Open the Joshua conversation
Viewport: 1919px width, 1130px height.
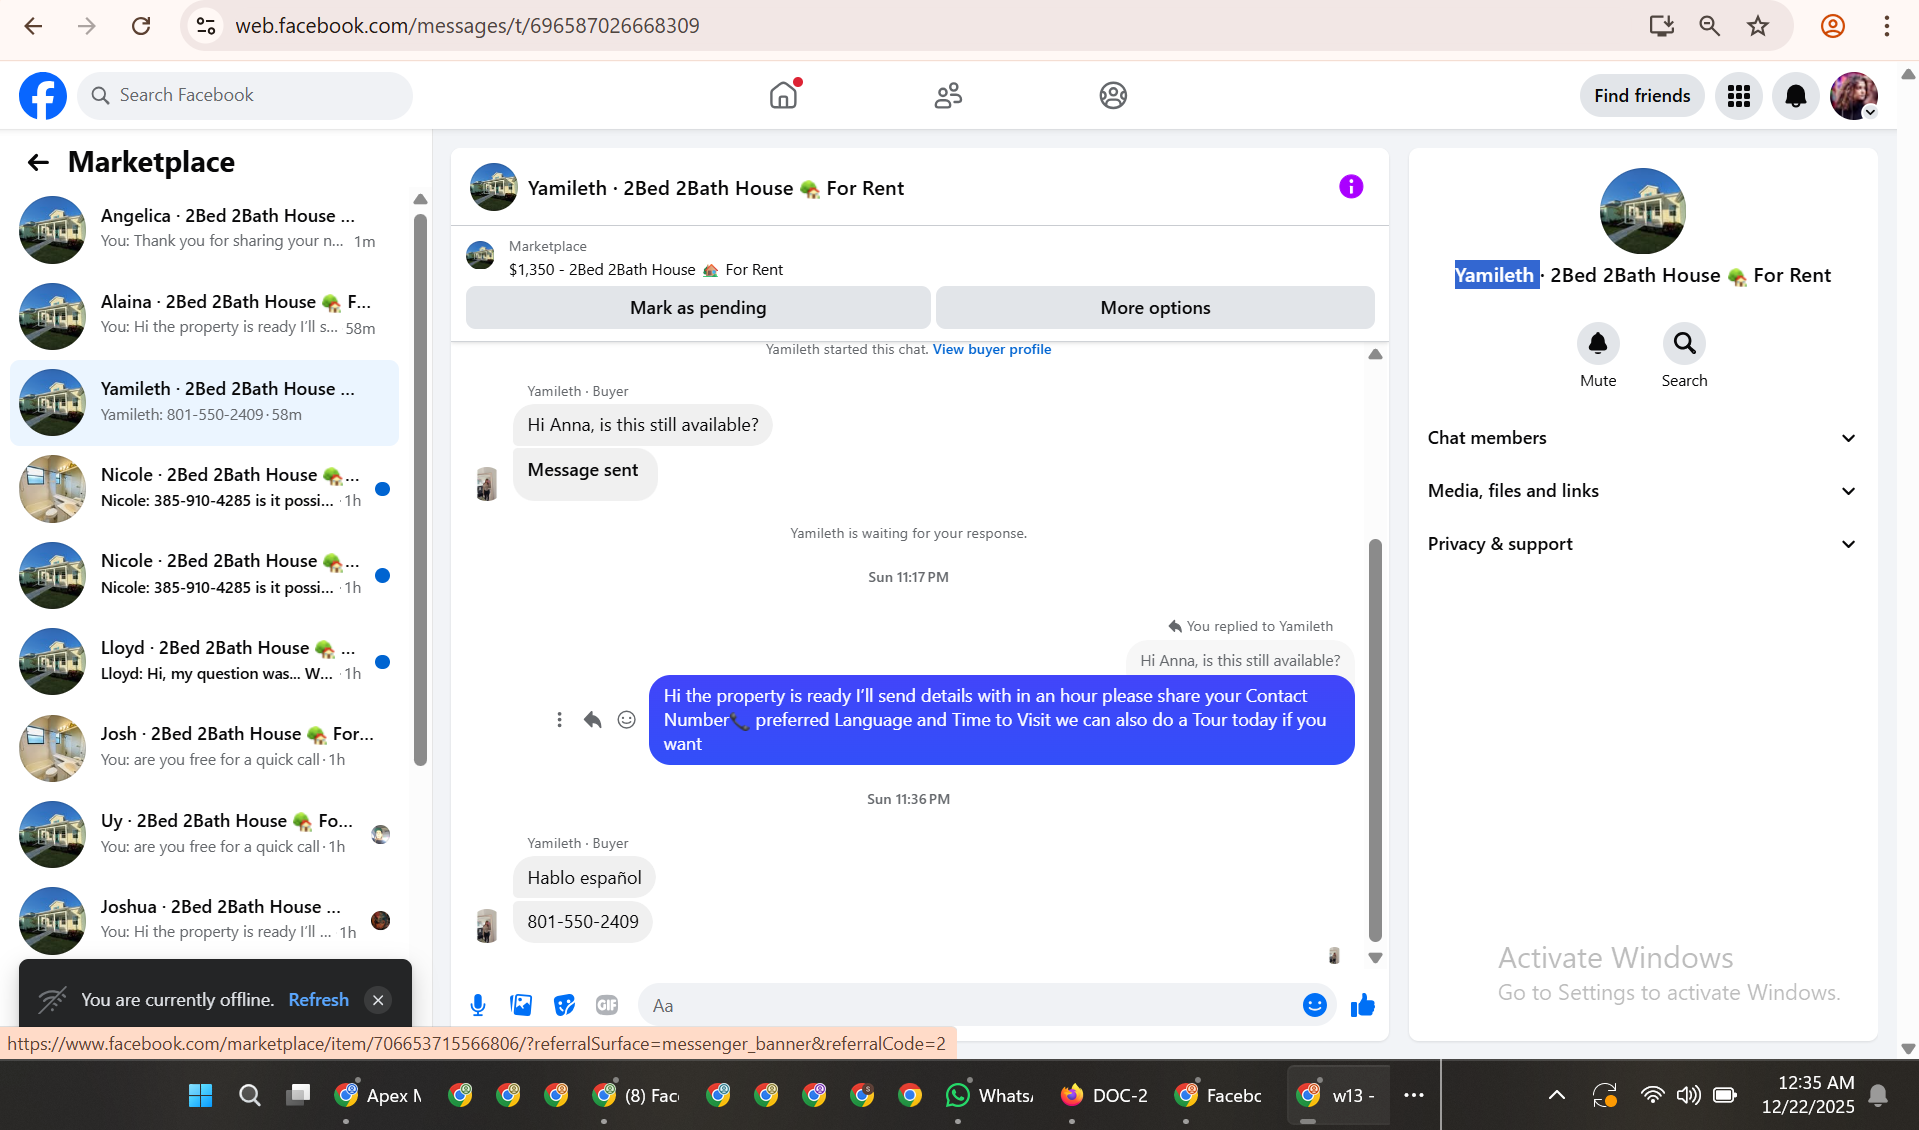tap(204, 920)
